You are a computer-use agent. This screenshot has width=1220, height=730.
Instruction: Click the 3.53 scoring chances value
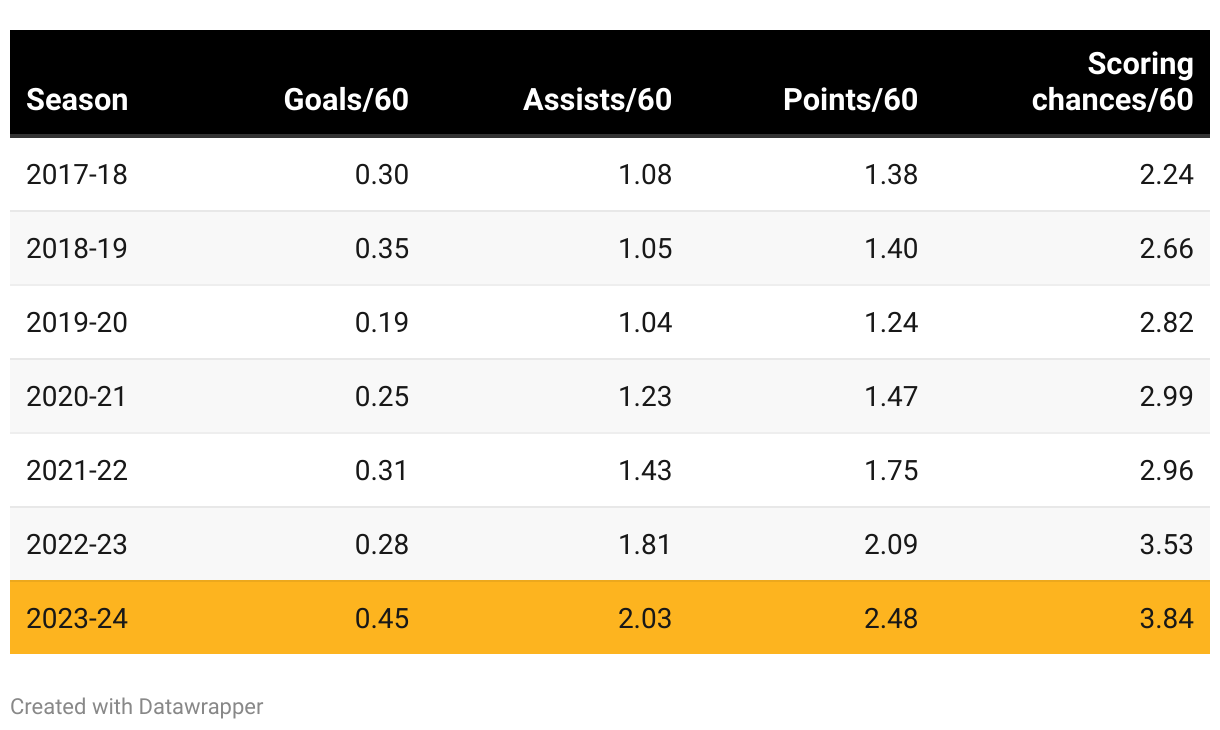click(x=1166, y=545)
